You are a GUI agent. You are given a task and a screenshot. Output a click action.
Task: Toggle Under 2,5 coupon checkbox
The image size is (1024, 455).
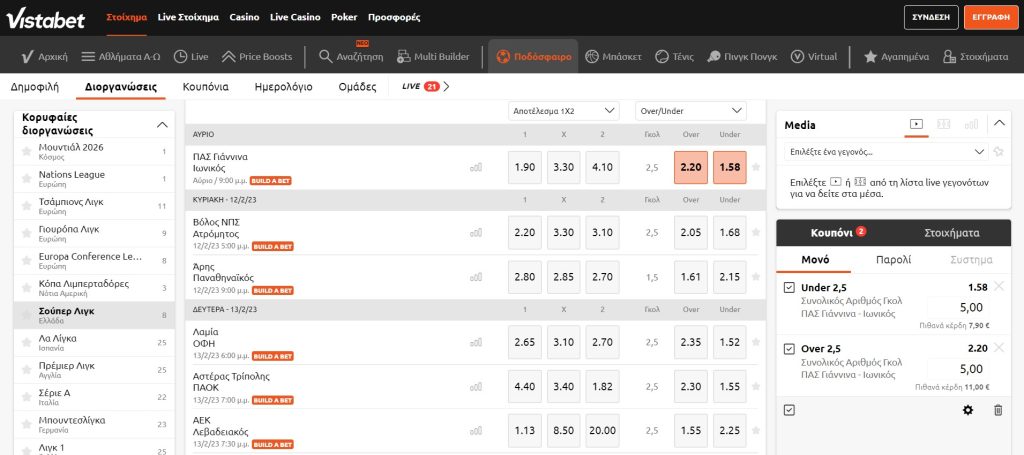pyautogui.click(x=789, y=287)
